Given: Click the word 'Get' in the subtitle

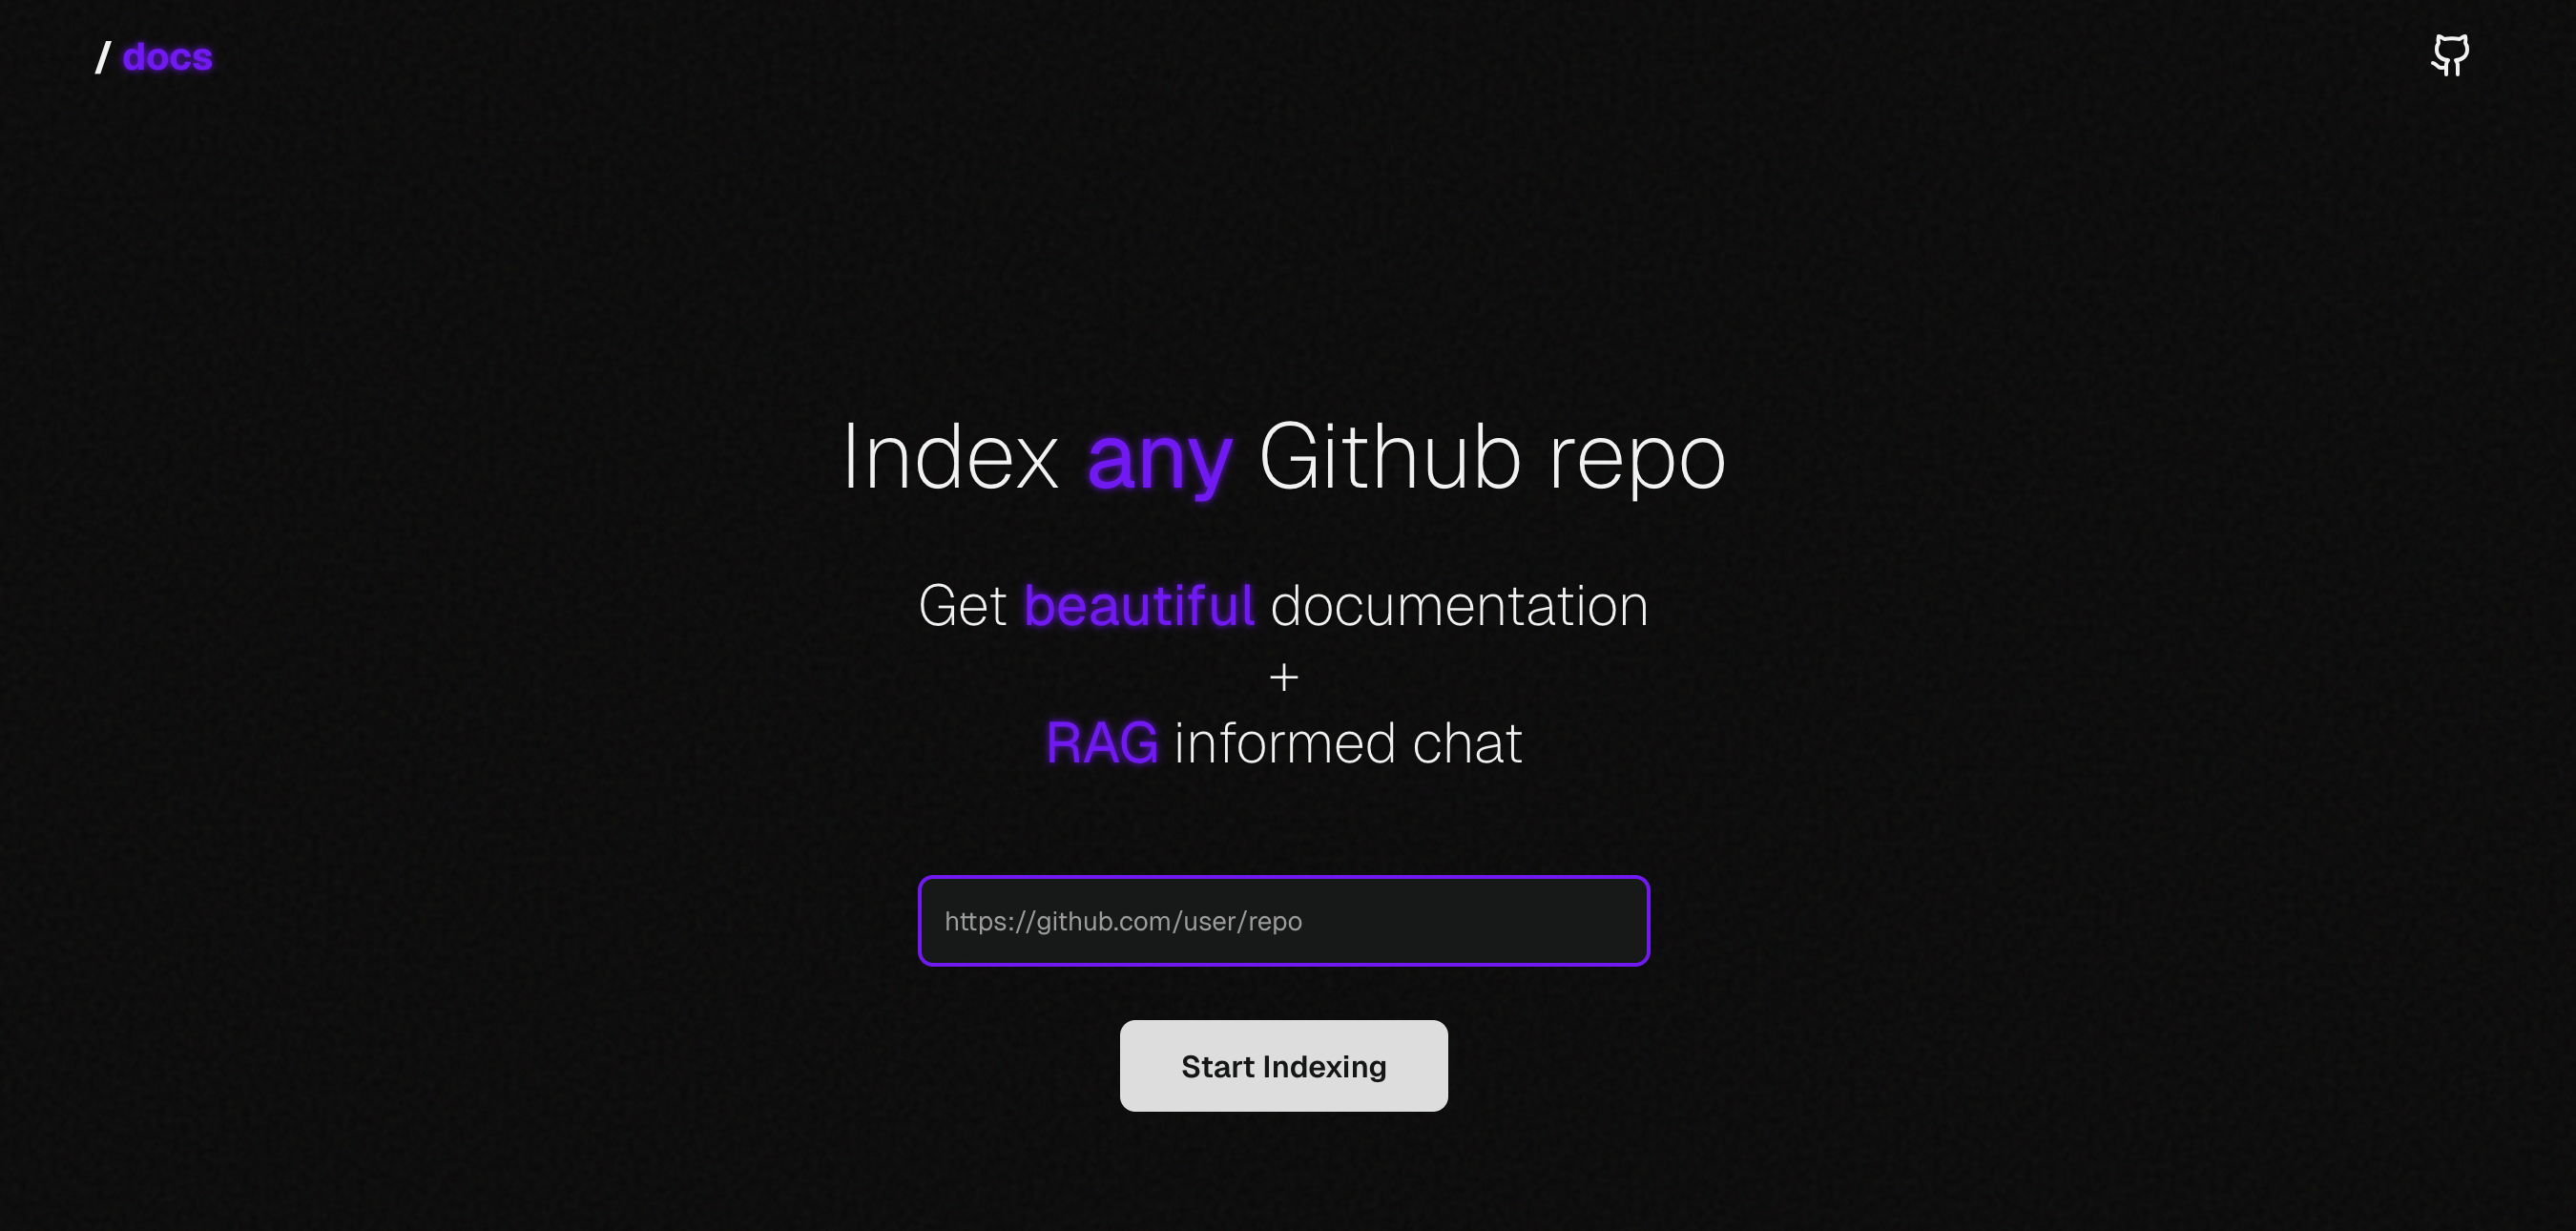Looking at the screenshot, I should 961,606.
